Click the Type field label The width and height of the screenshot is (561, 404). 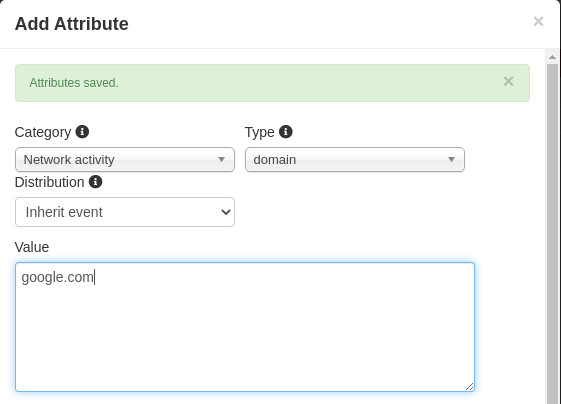coord(260,132)
